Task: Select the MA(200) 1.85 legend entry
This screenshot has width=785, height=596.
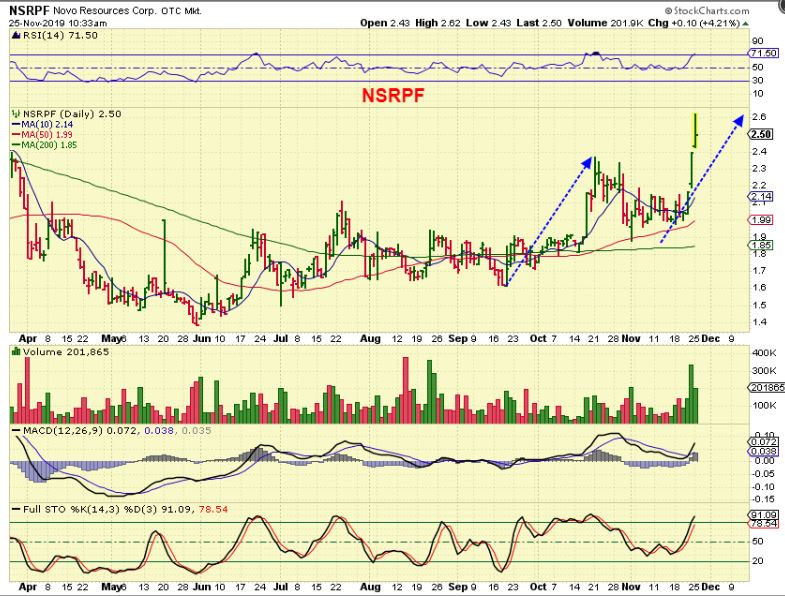Action: coord(45,145)
